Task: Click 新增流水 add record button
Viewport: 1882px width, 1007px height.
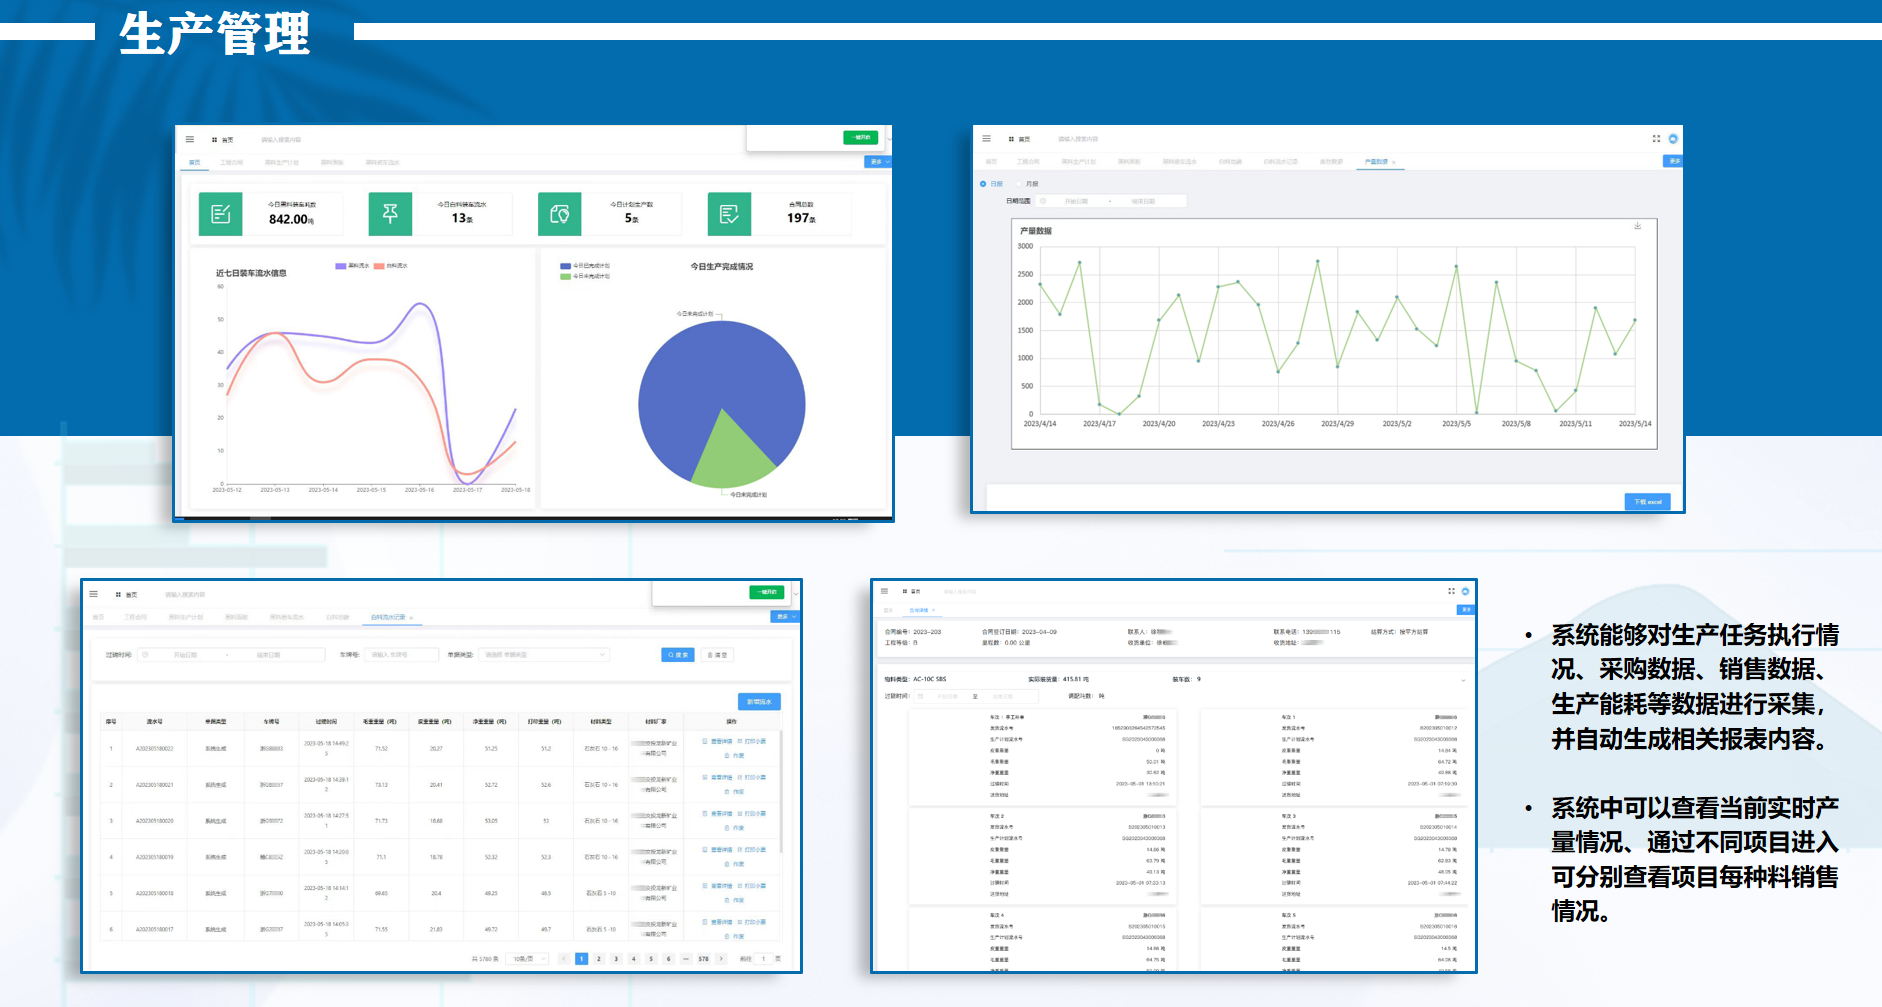Action: pyautogui.click(x=759, y=702)
